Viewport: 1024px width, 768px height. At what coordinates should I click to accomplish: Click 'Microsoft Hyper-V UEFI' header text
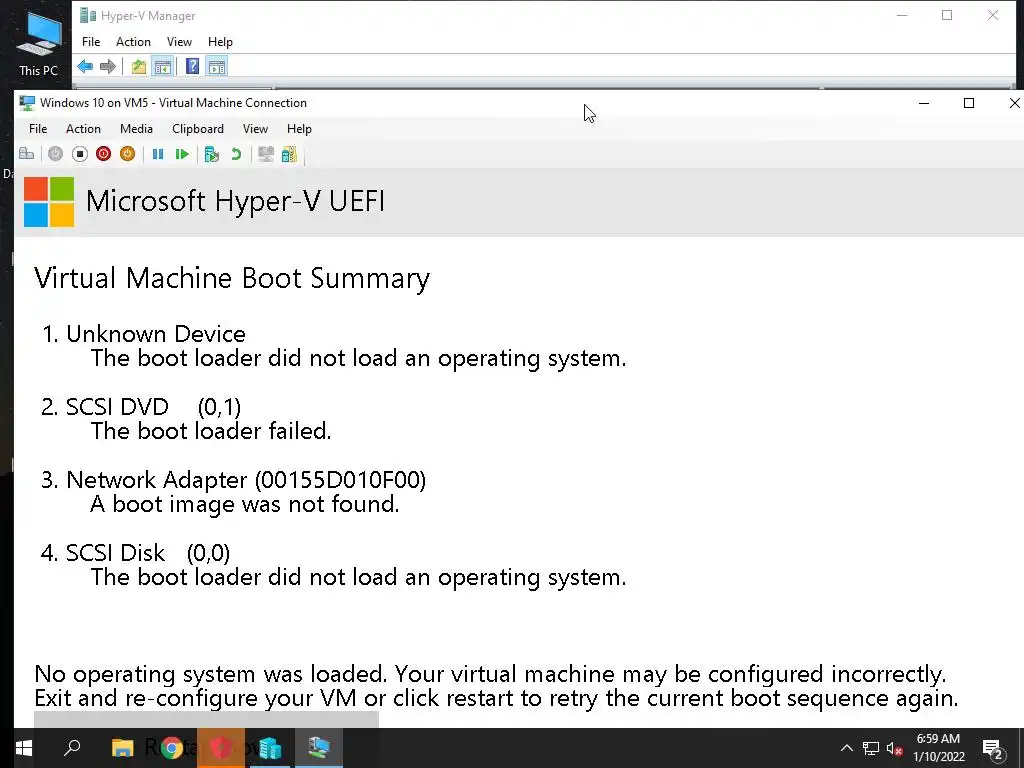(x=235, y=201)
